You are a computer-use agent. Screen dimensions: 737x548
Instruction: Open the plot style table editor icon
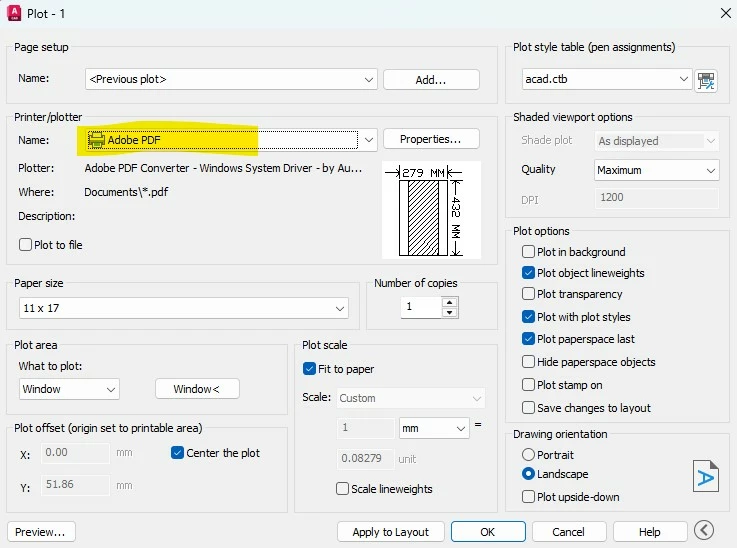pos(706,80)
